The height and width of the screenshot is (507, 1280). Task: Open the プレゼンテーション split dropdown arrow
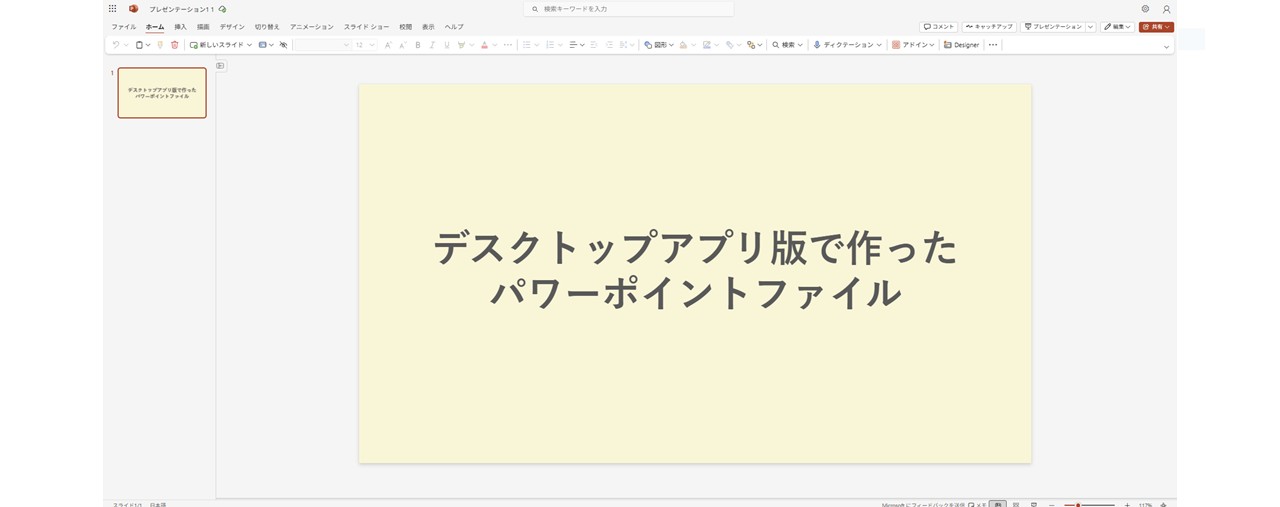tap(1090, 27)
